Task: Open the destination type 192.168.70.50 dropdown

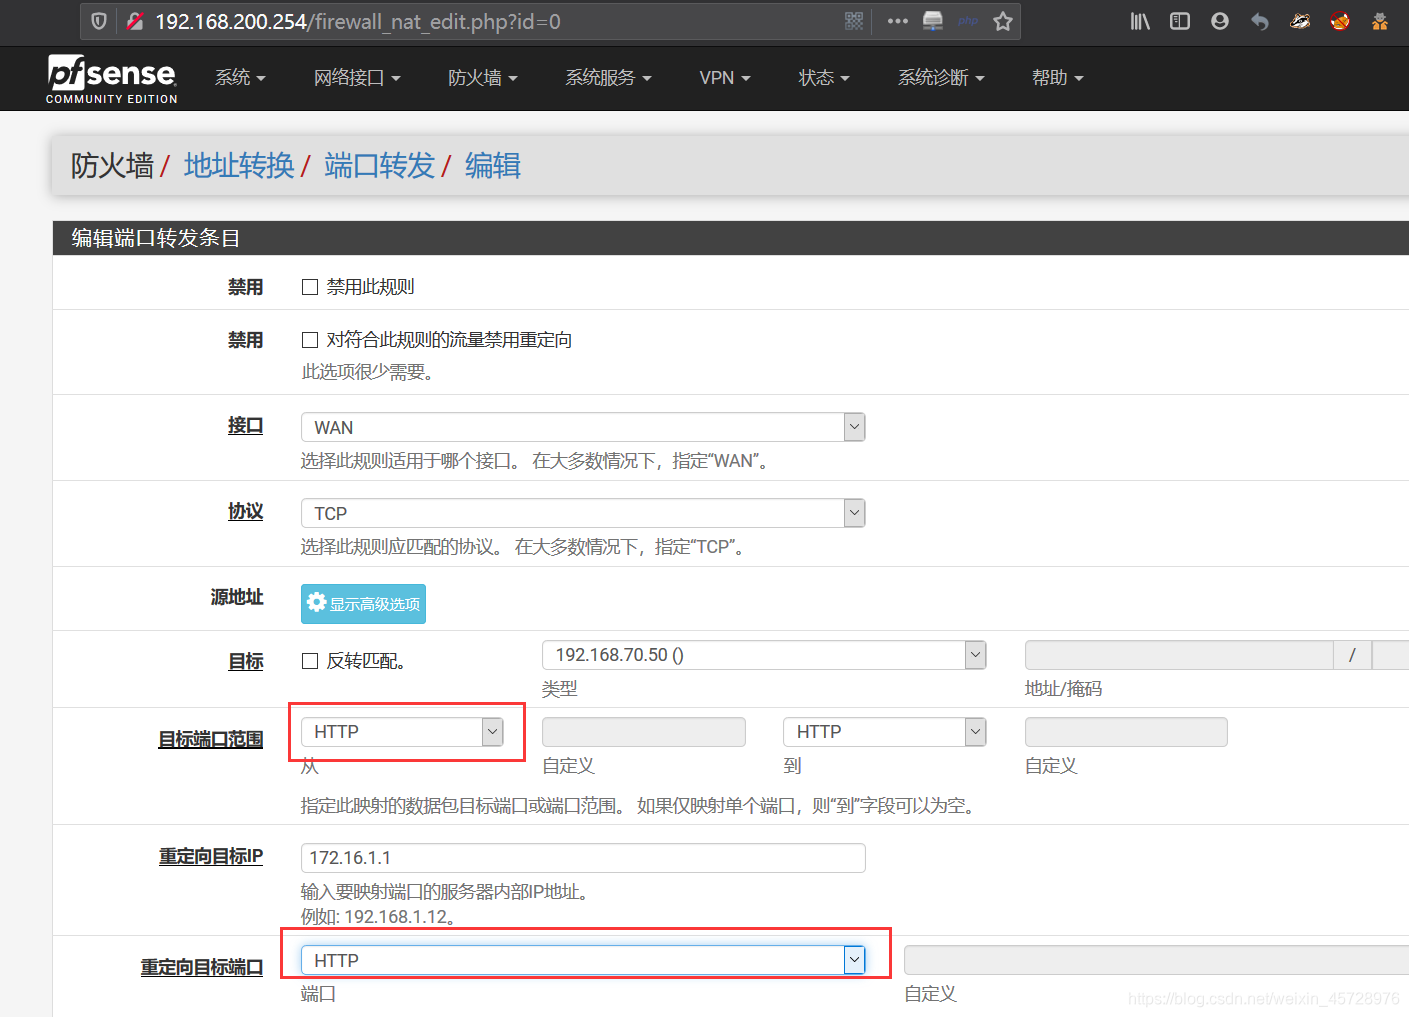Action: tap(764, 655)
